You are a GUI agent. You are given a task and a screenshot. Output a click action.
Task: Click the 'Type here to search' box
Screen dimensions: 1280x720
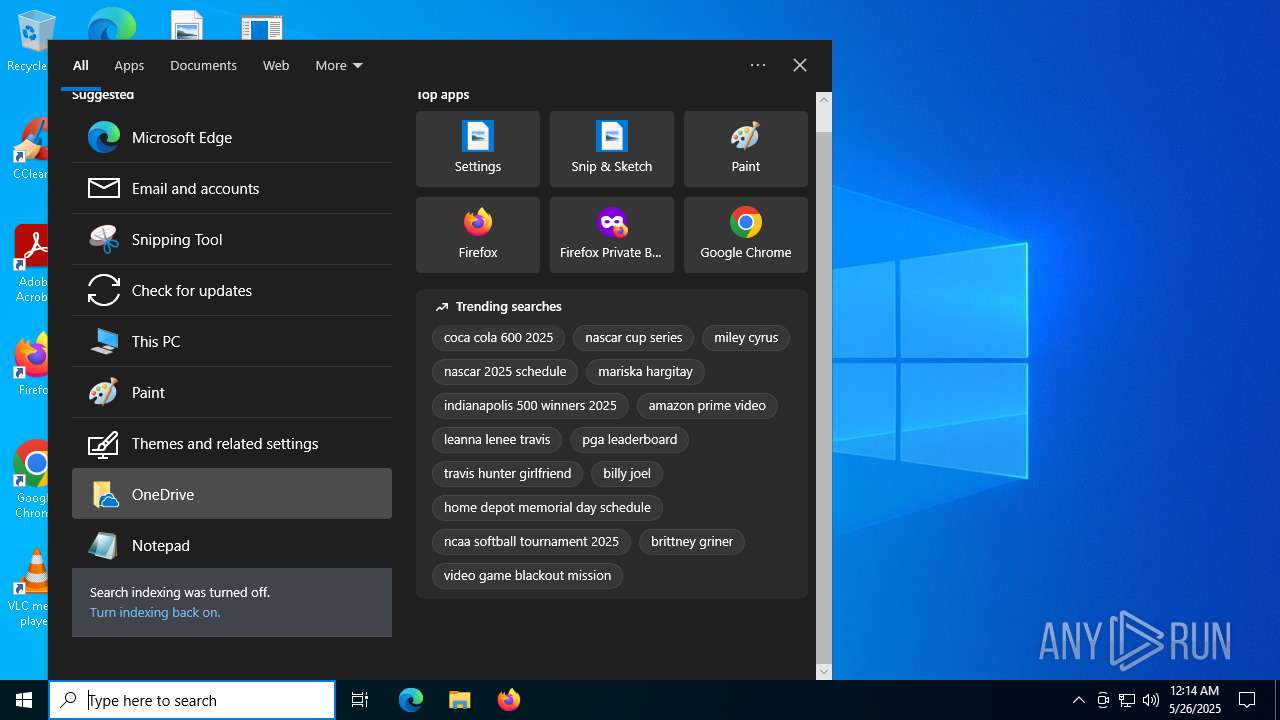192,700
